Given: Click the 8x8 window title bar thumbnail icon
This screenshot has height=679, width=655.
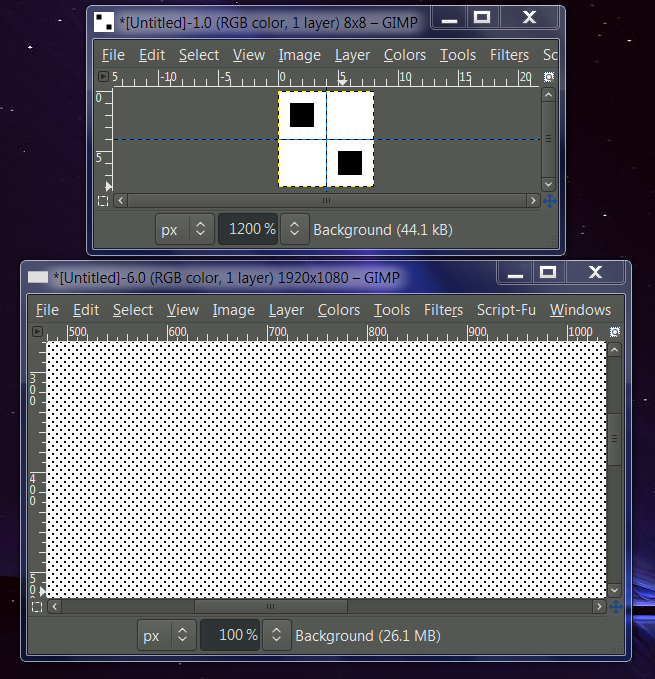Looking at the screenshot, I should coord(104,23).
